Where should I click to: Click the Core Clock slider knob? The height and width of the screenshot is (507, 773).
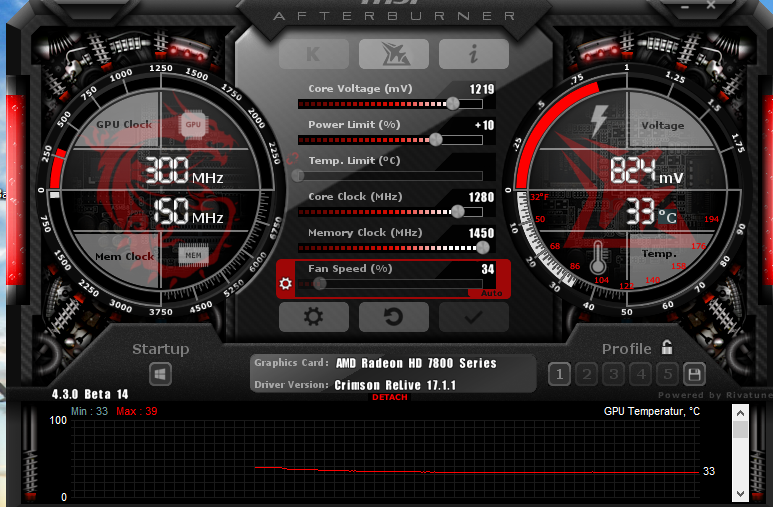pos(457,212)
